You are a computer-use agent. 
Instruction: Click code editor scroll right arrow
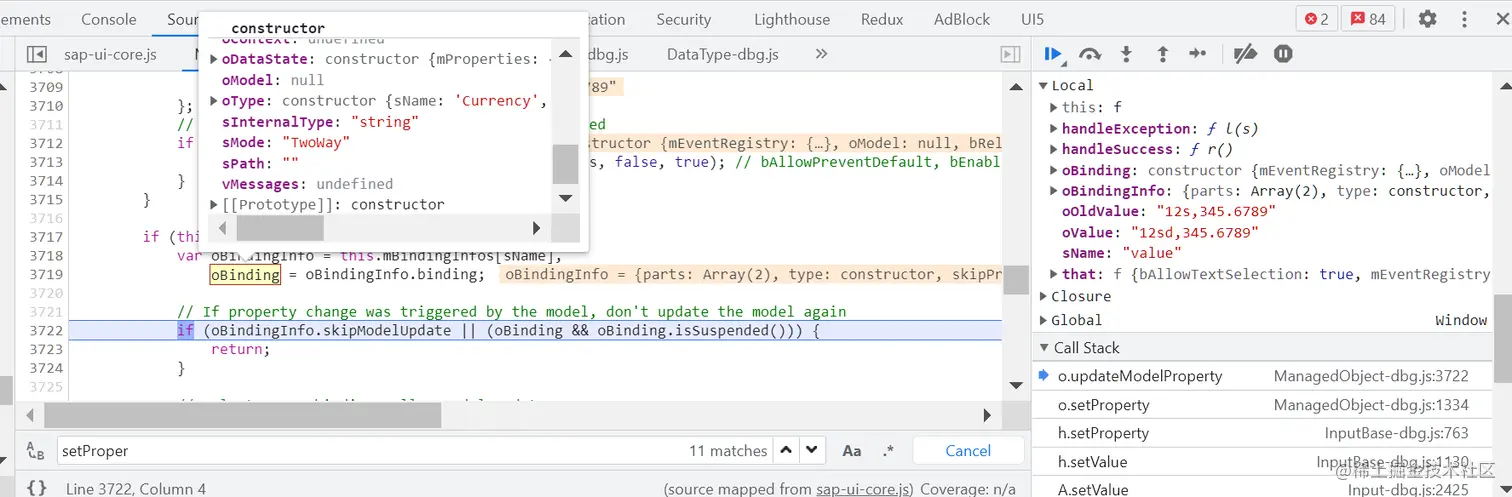[x=987, y=415]
